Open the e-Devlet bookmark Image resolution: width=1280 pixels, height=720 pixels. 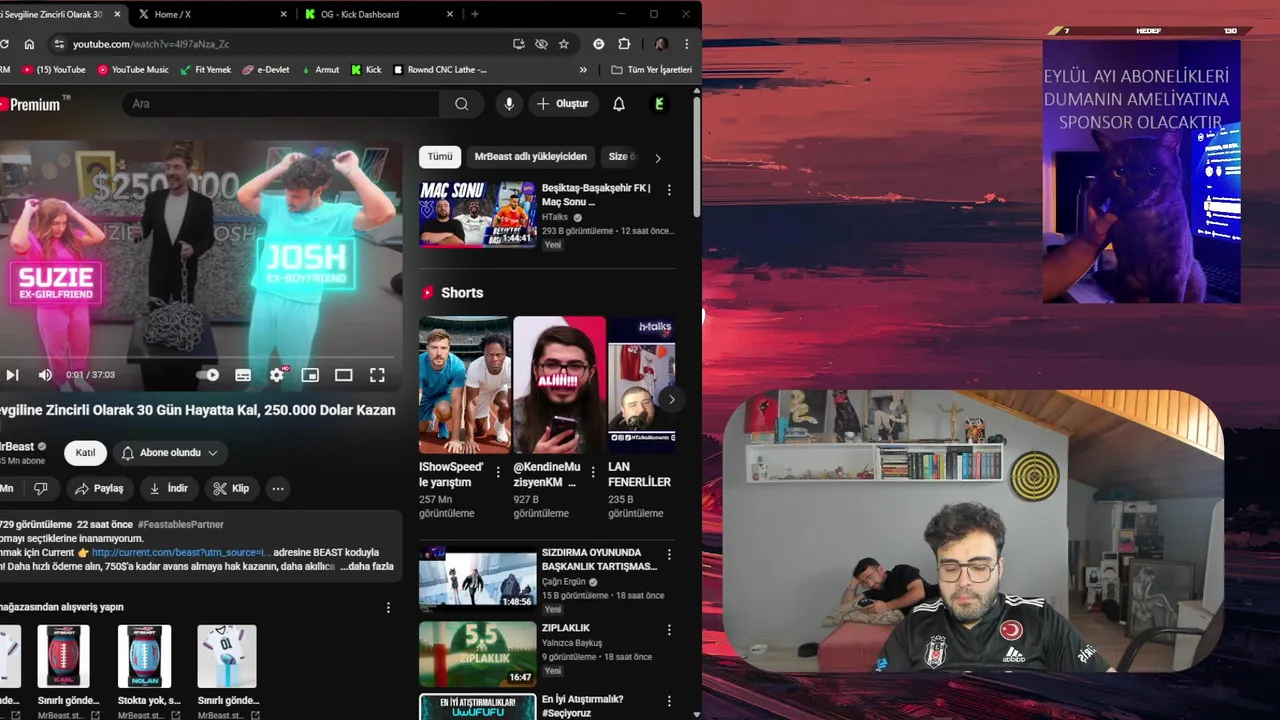(x=266, y=70)
